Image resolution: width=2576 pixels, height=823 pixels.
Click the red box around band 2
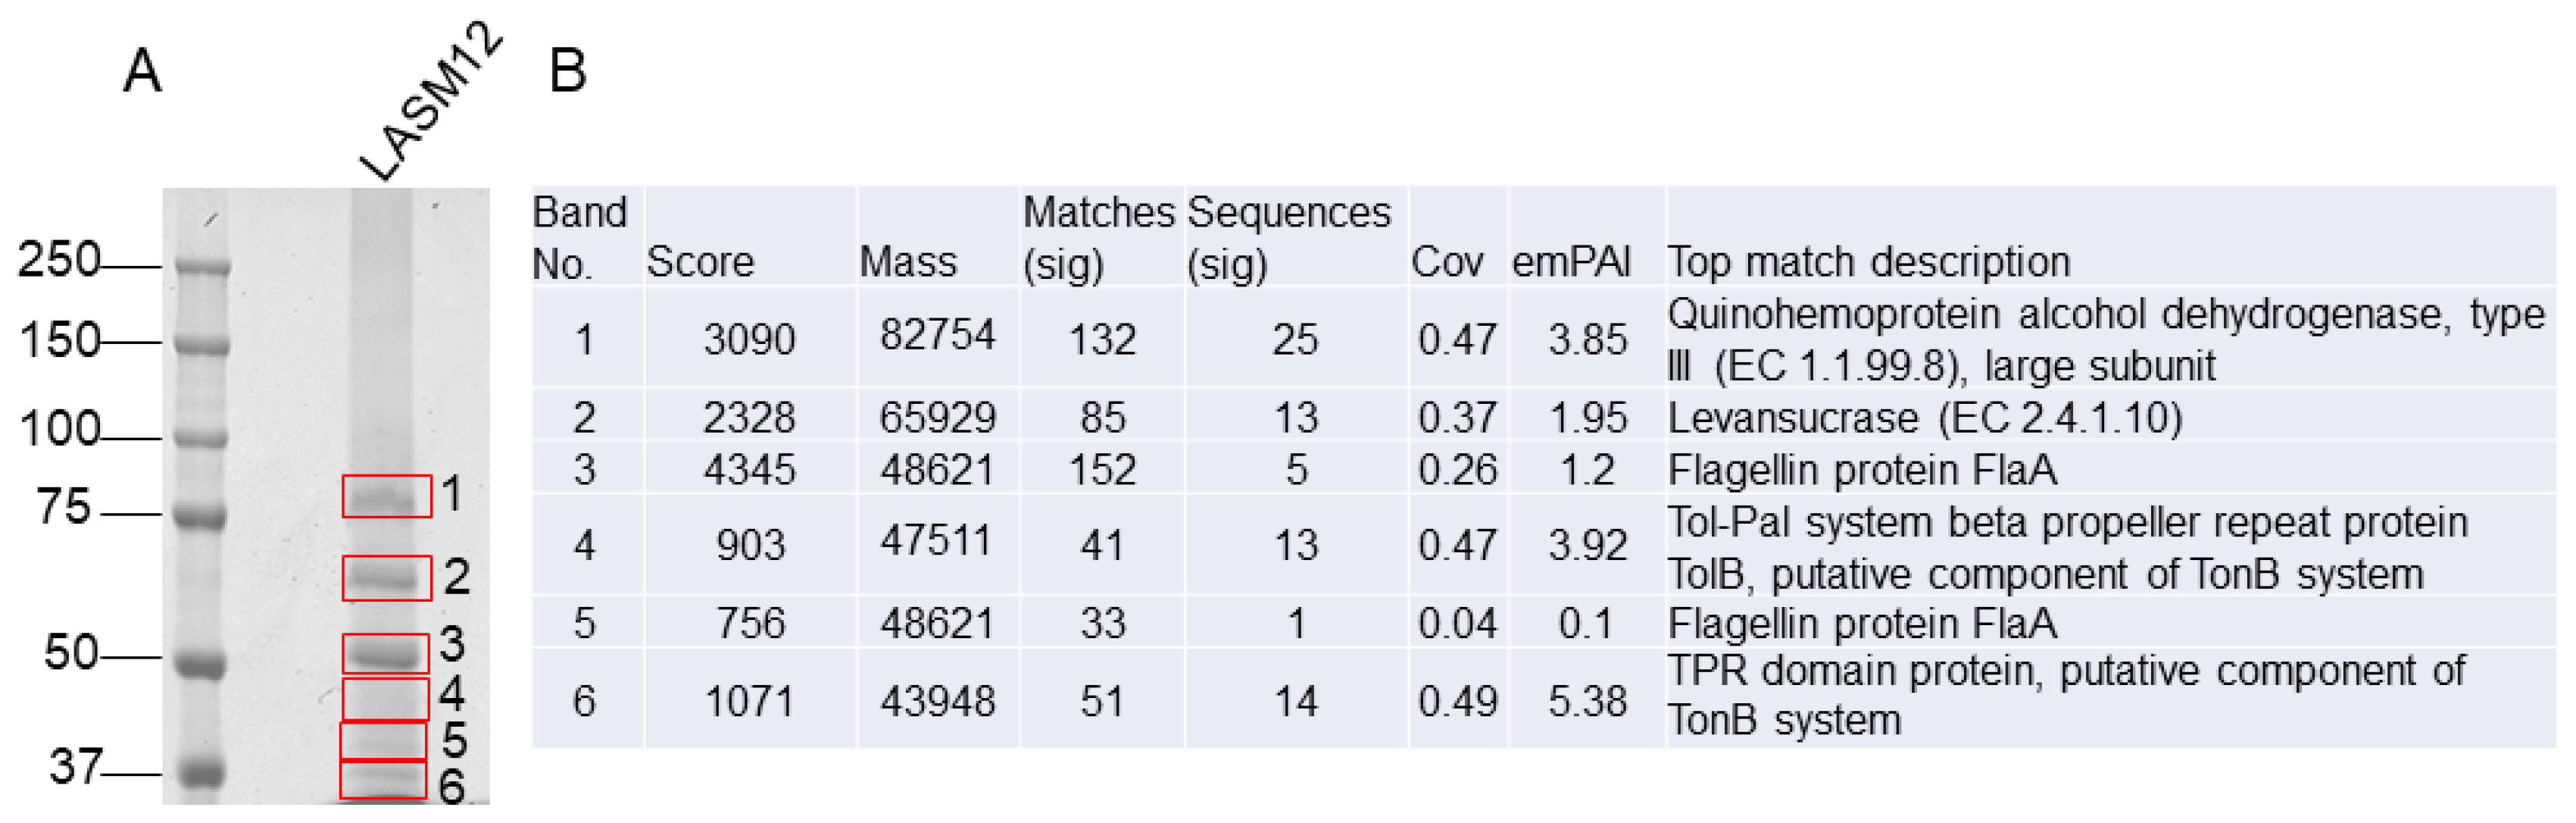(x=386, y=578)
